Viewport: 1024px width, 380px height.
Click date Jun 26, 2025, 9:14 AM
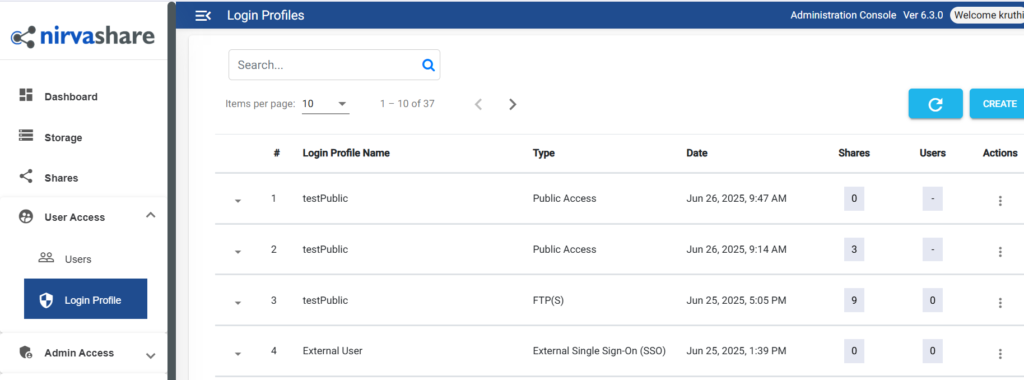(737, 249)
